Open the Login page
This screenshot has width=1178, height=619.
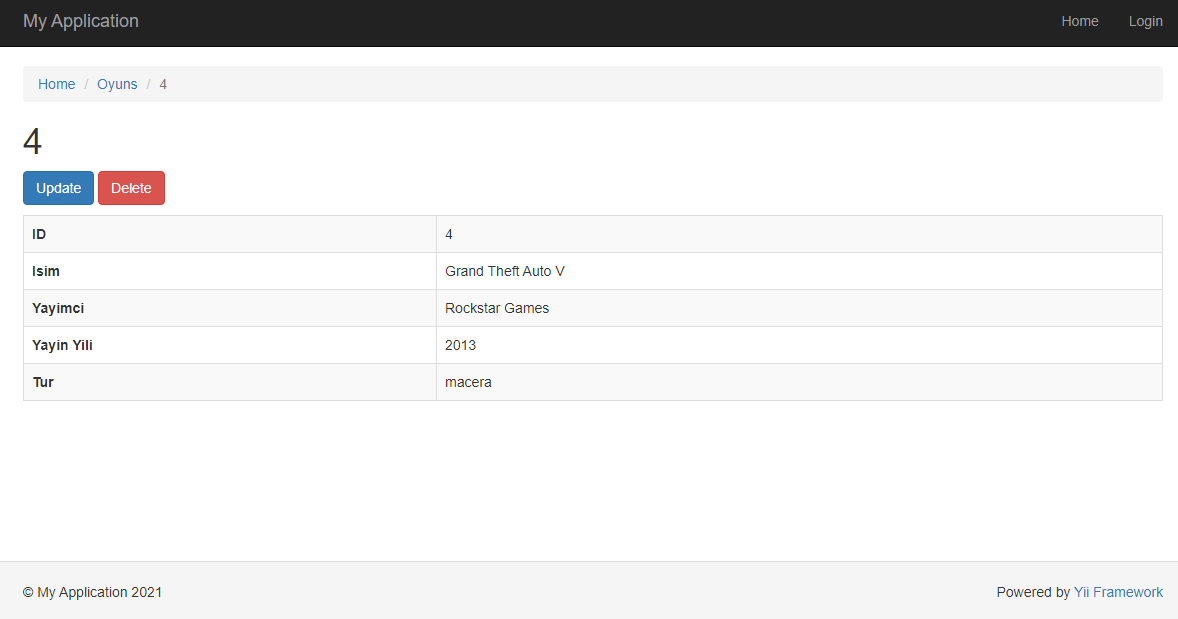[1145, 22]
